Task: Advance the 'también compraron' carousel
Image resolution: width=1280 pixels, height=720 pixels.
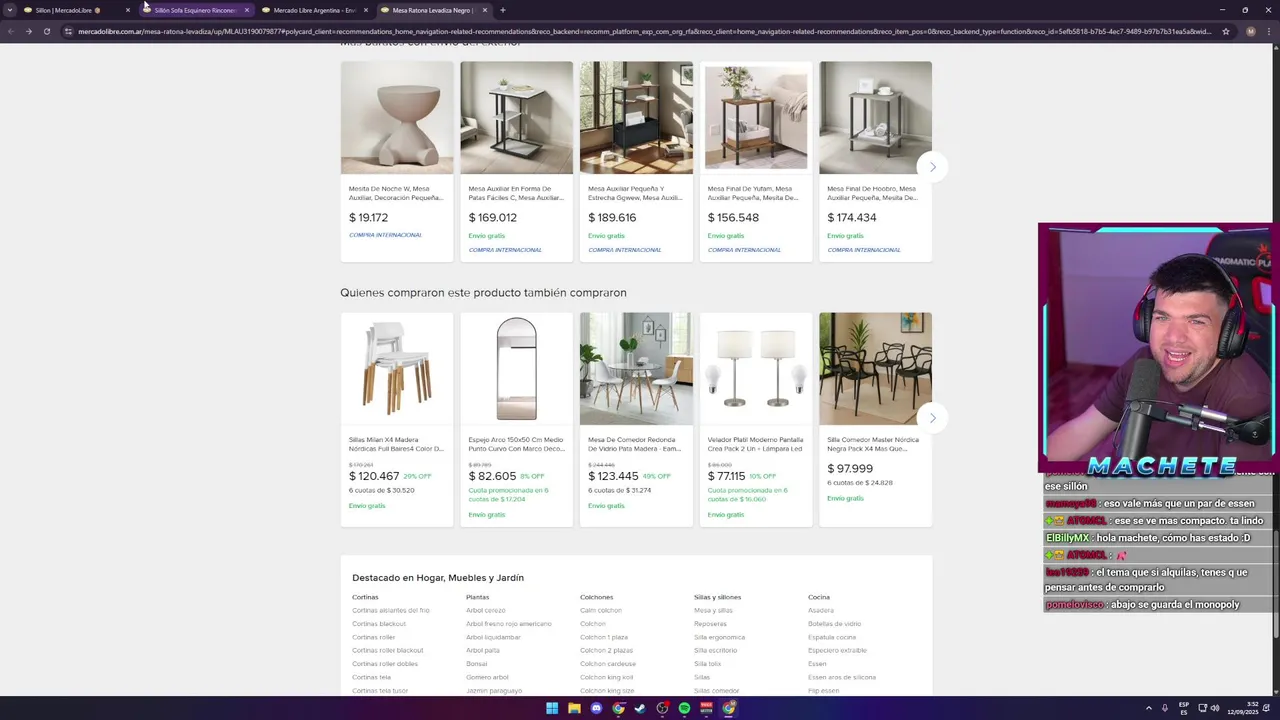Action: tap(932, 418)
